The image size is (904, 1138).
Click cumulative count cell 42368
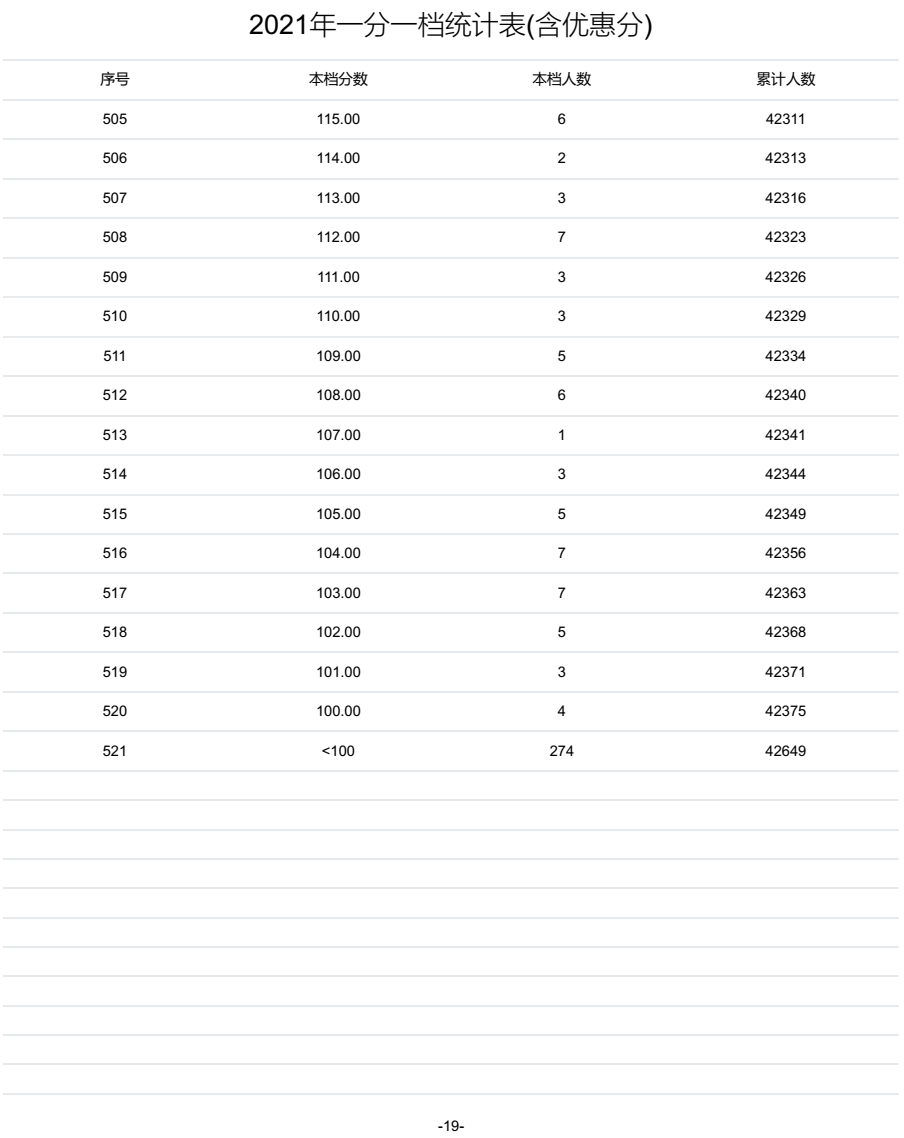point(785,632)
